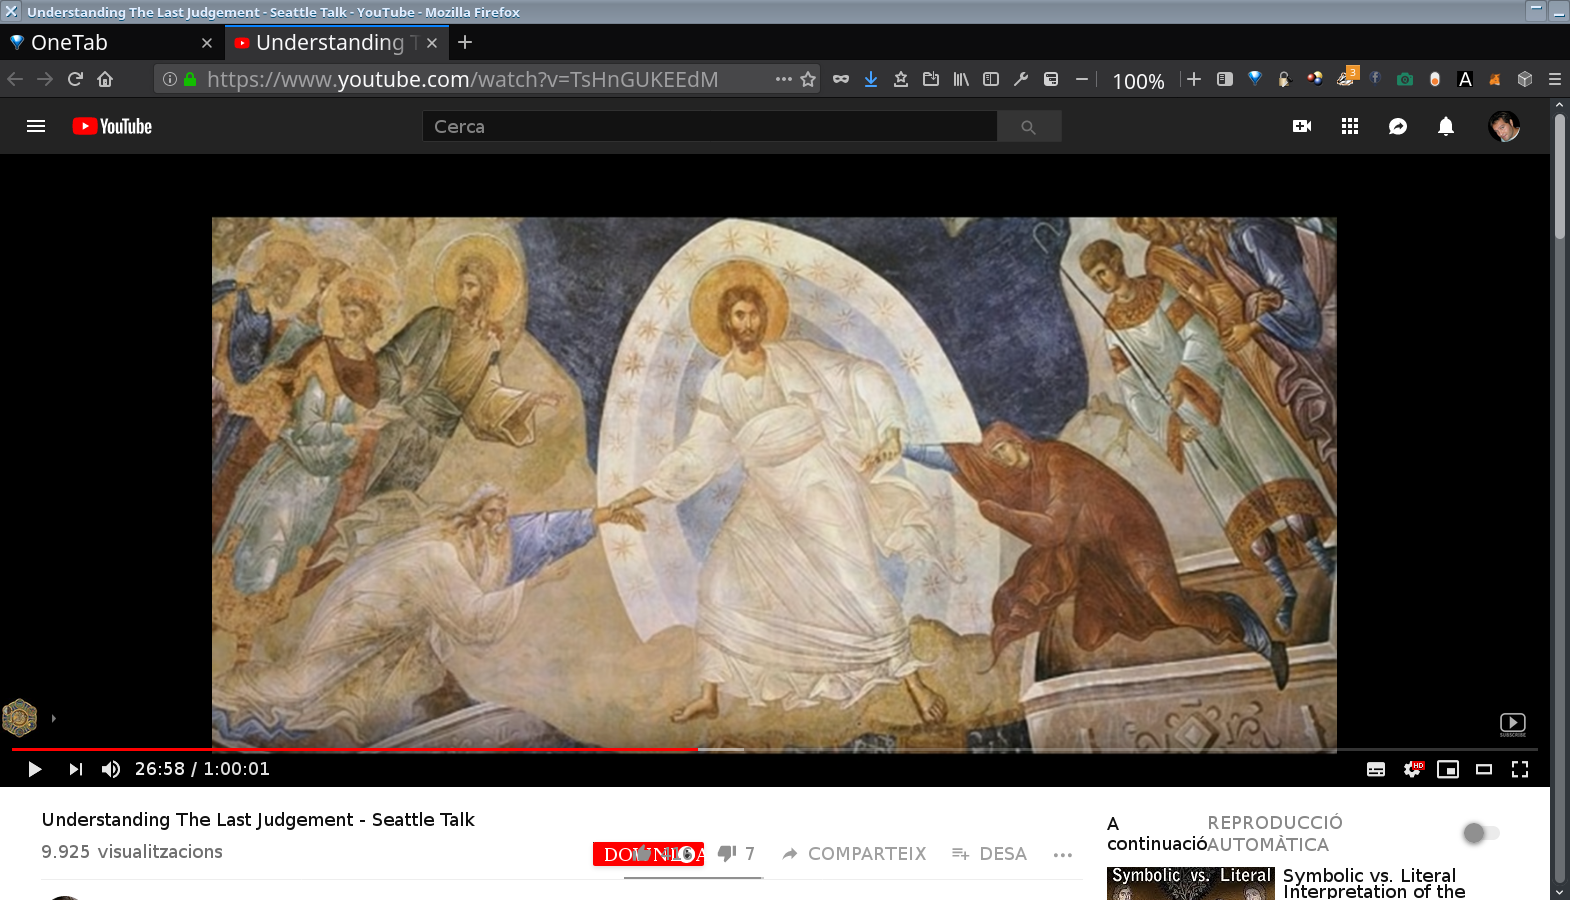Switch to miniplayer mode
This screenshot has width=1570, height=900.
point(1448,769)
